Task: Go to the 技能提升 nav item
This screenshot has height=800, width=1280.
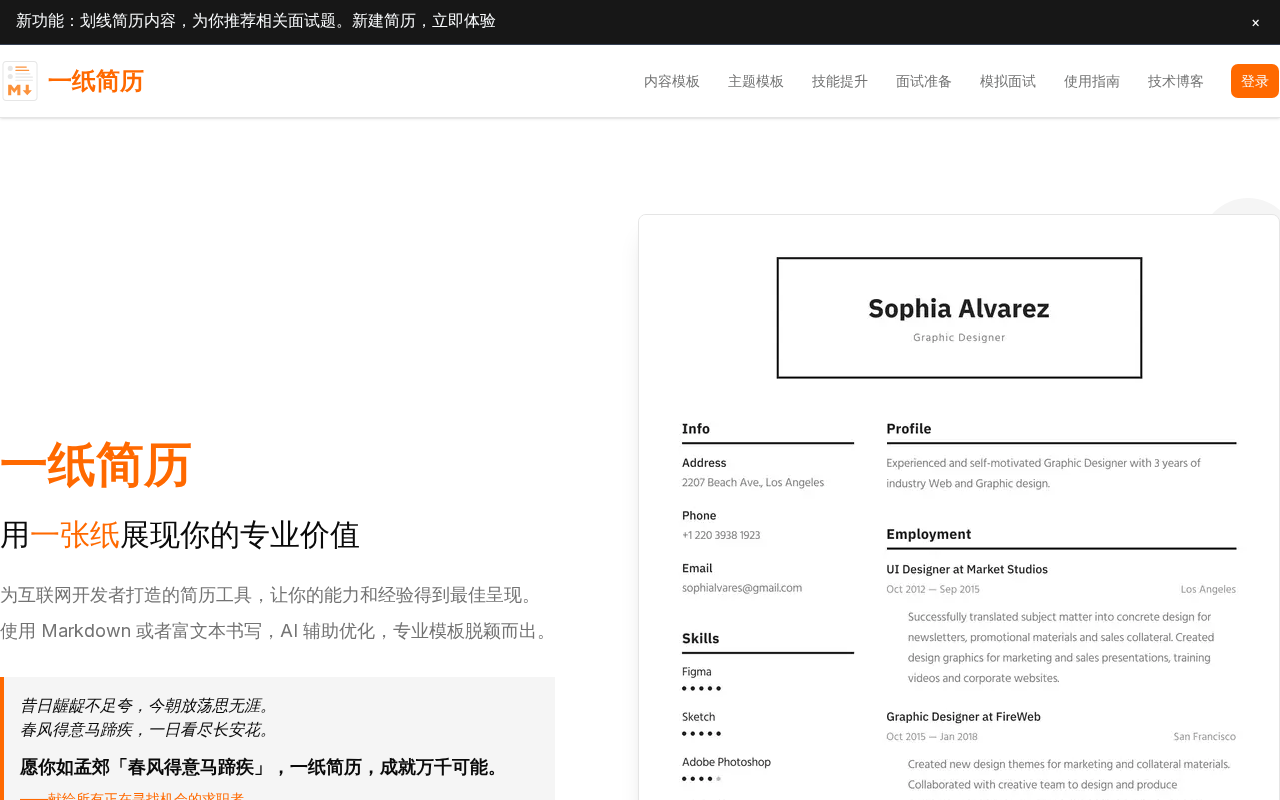Action: [840, 82]
